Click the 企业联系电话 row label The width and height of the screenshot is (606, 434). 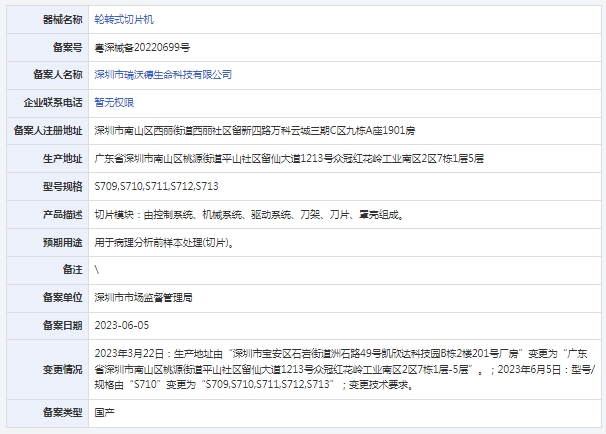point(53,102)
